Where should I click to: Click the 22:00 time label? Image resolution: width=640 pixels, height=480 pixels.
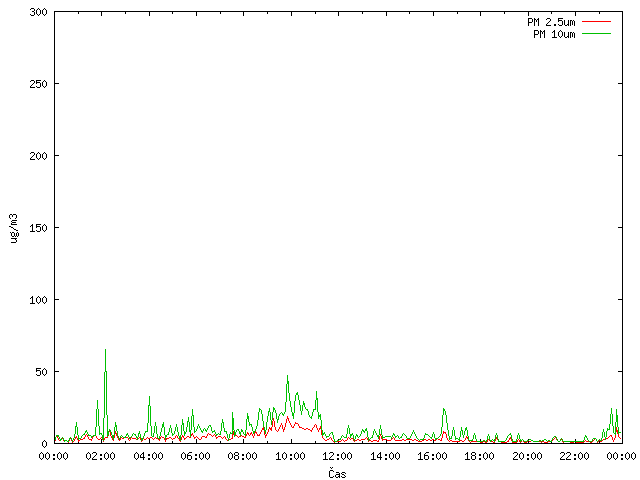point(574,456)
